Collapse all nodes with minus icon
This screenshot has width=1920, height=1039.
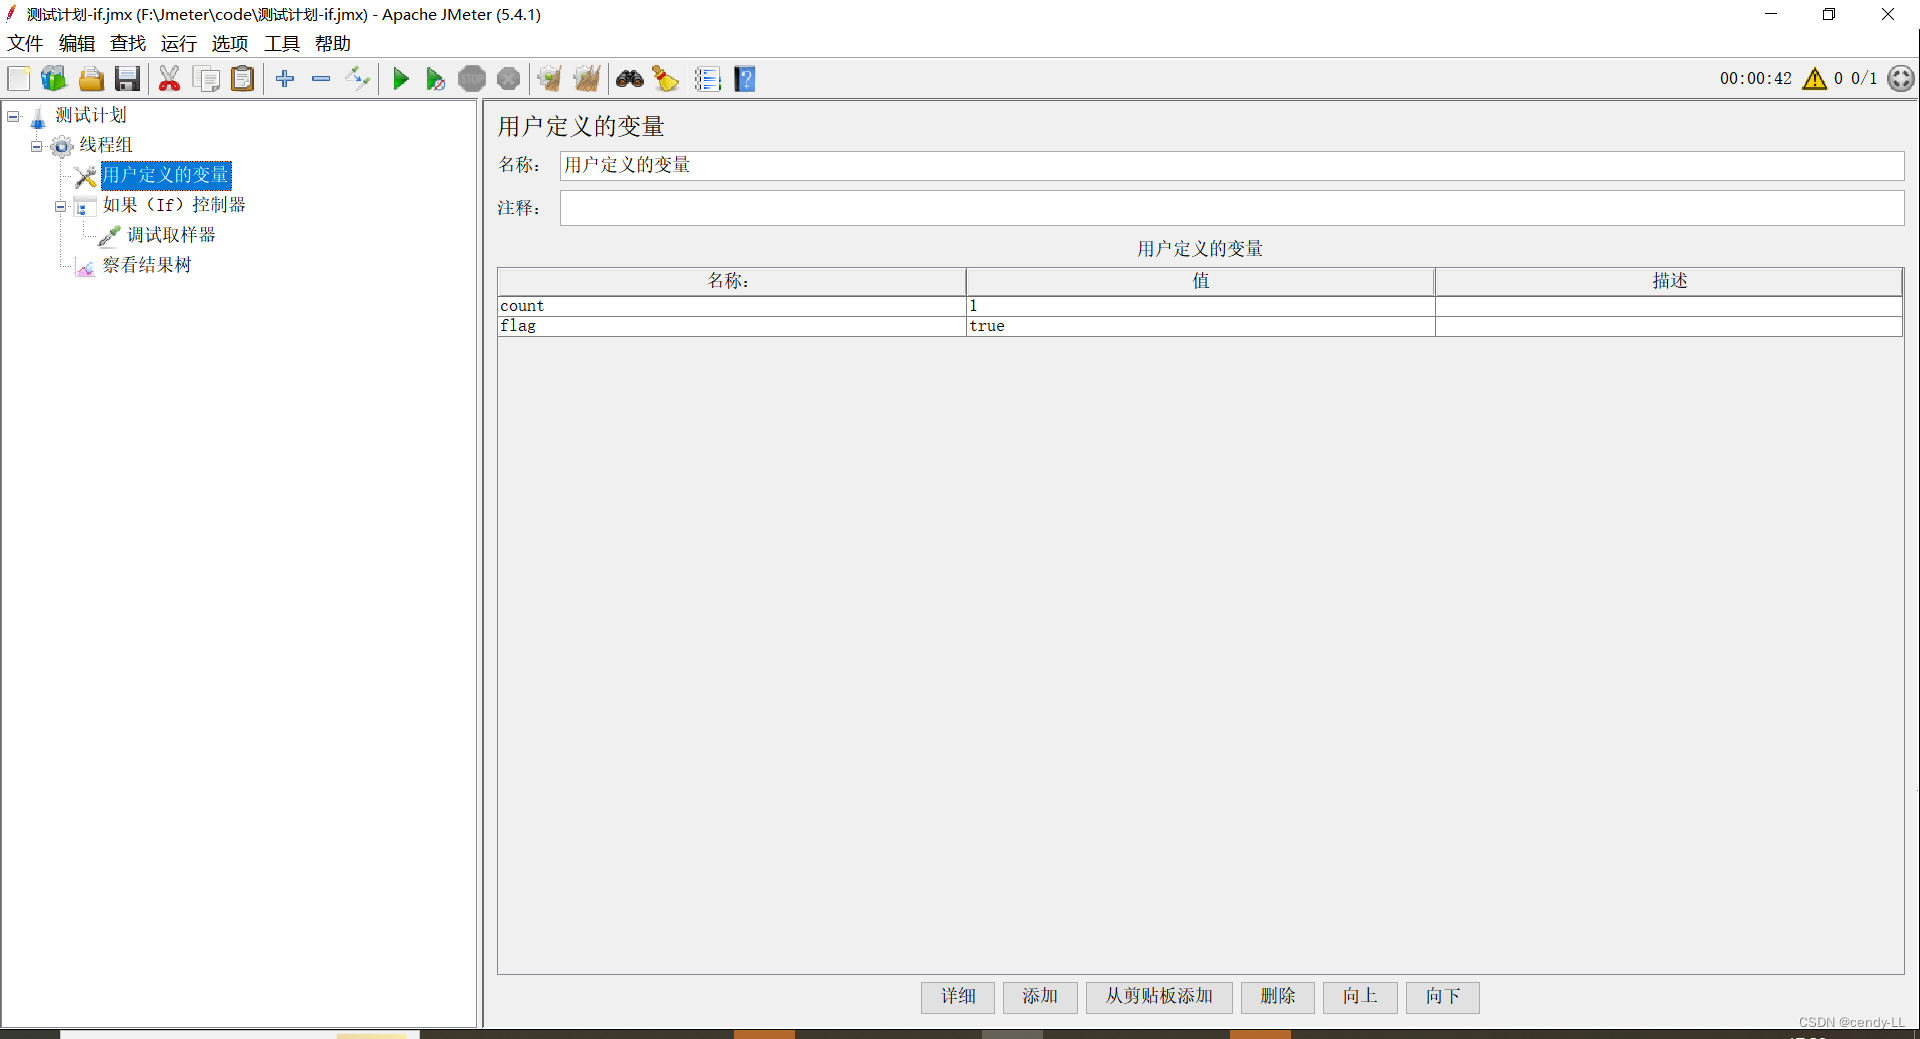(x=321, y=79)
